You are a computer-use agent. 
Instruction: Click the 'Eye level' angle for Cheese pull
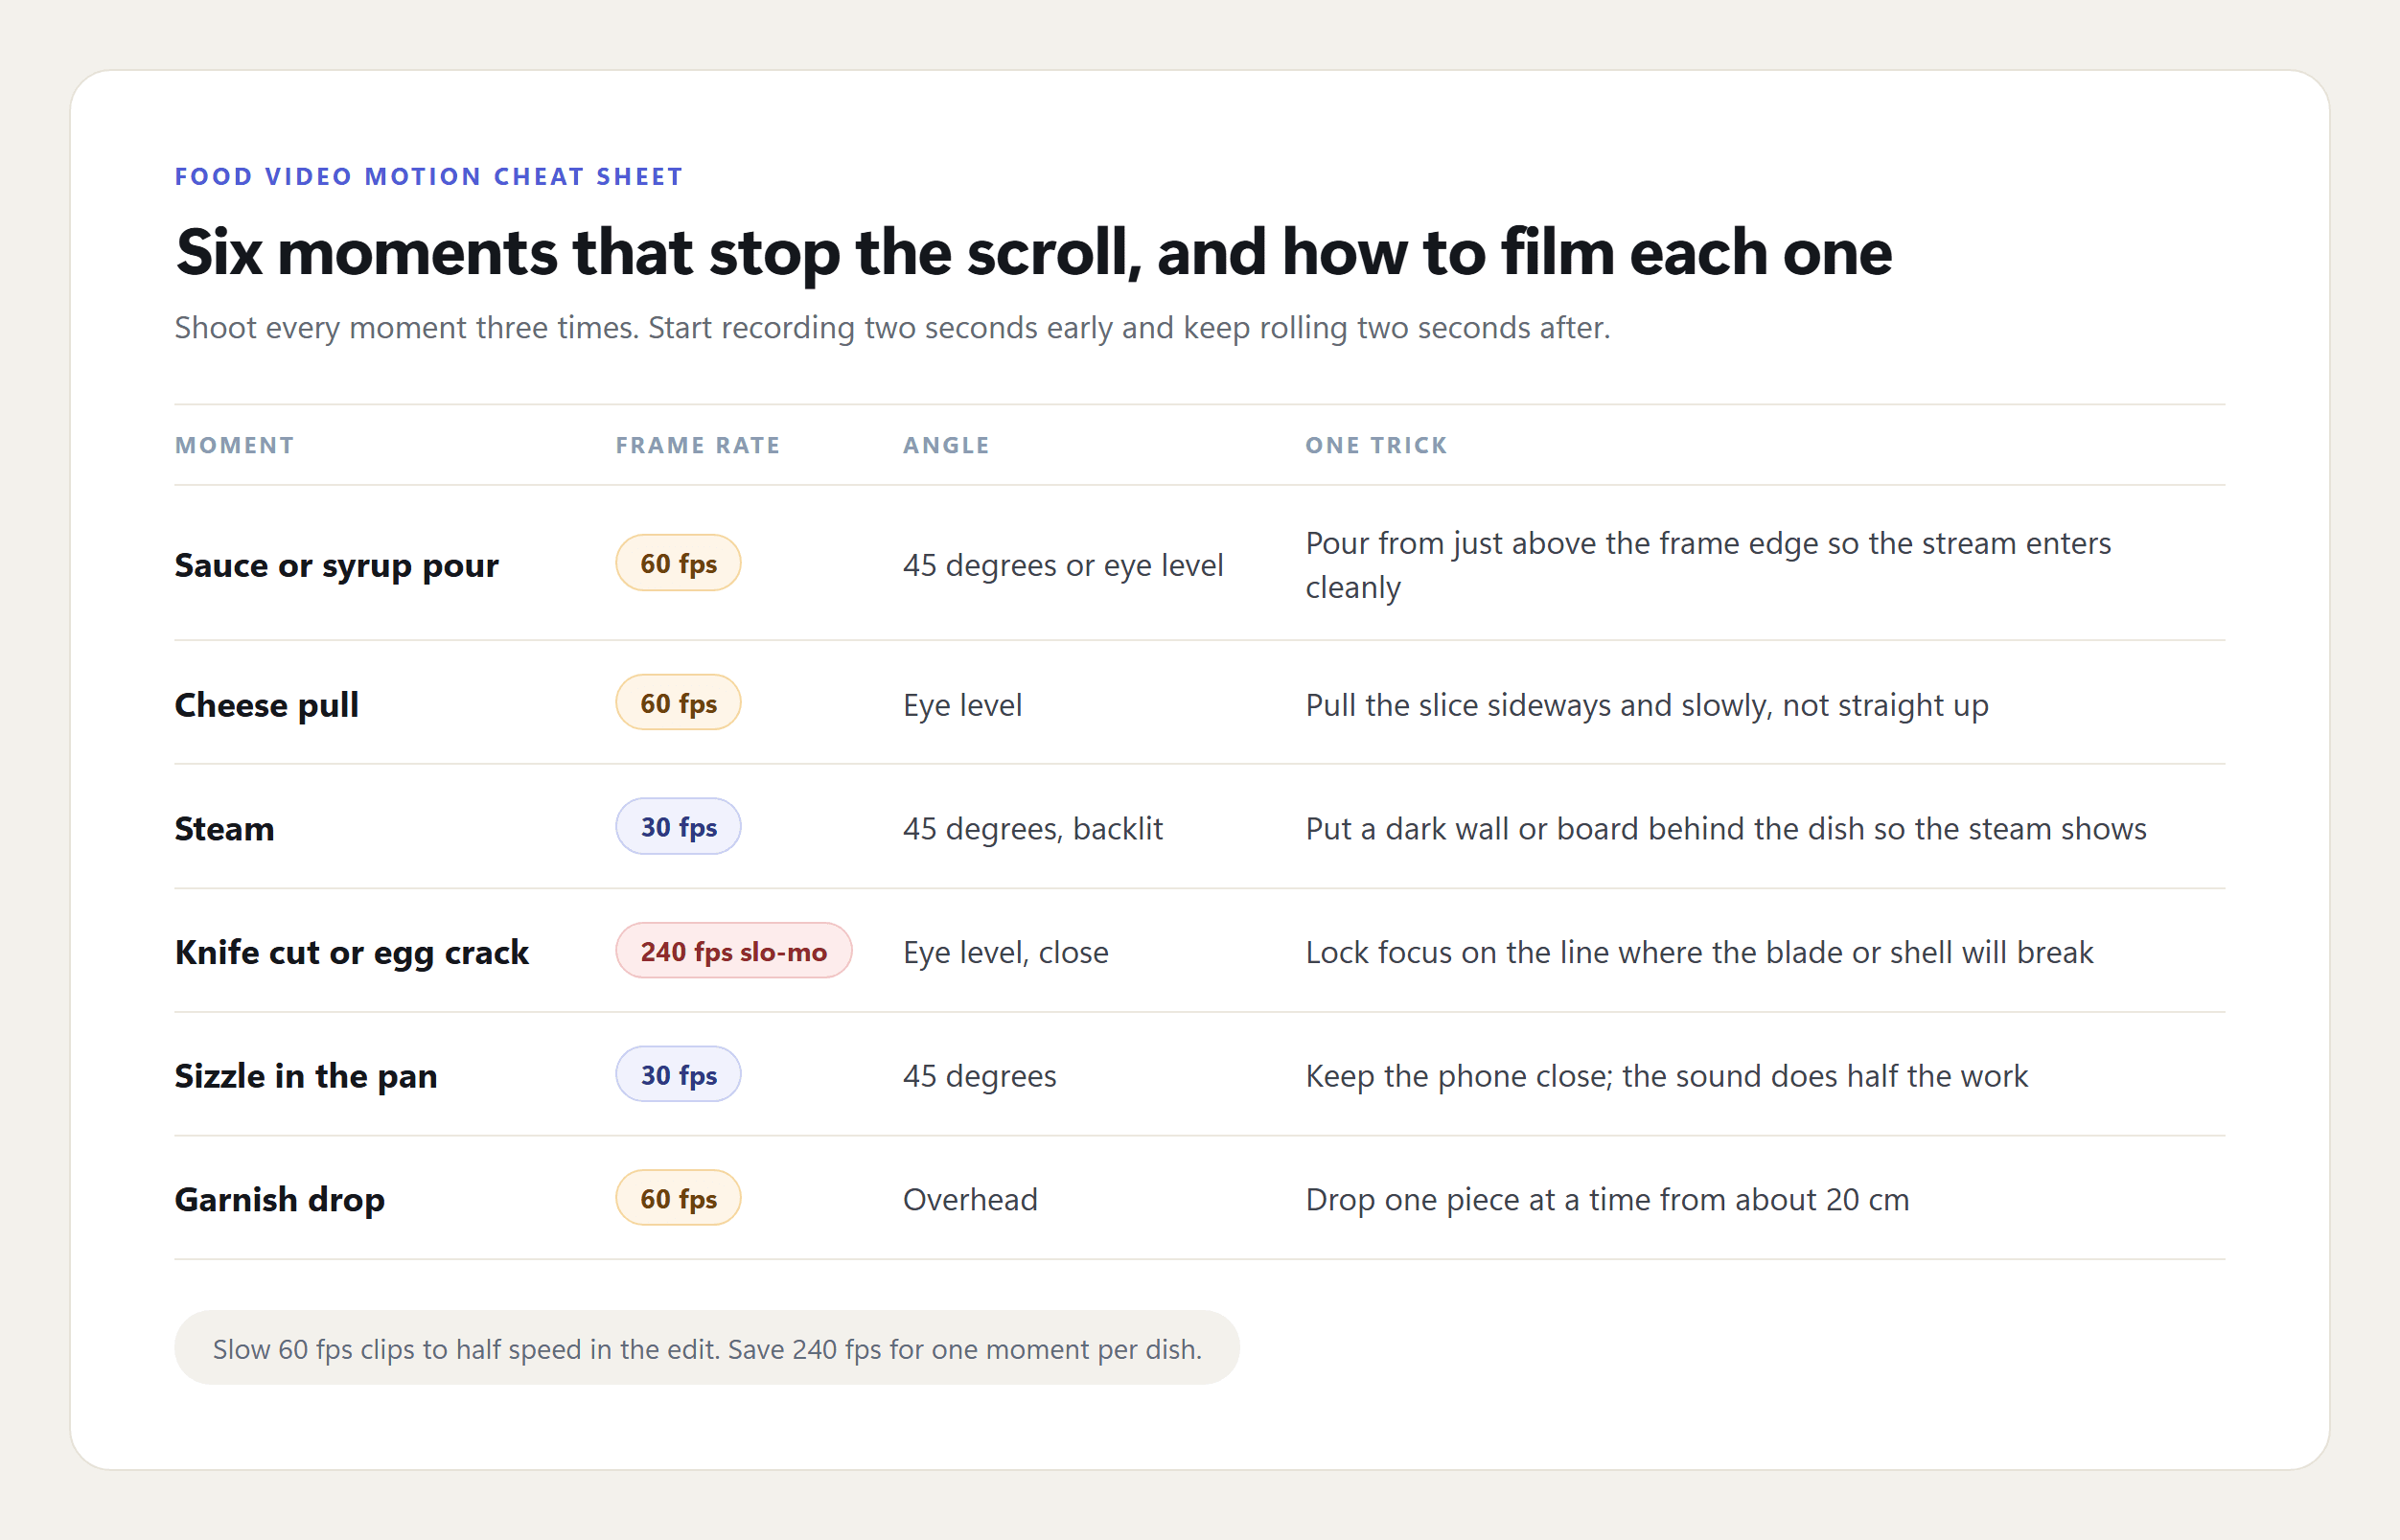(x=962, y=705)
